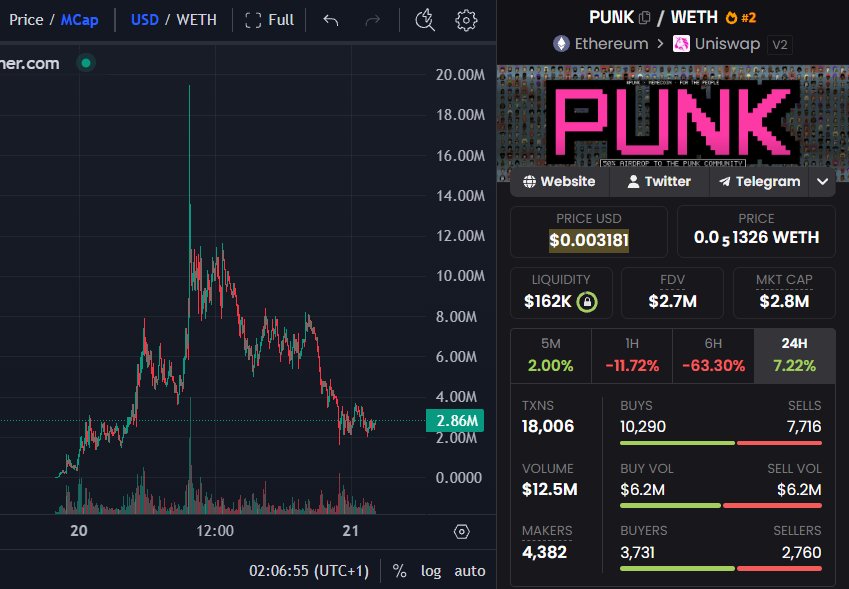The image size is (849, 589).
Task: Open the Telegram link
Action: pos(760,181)
